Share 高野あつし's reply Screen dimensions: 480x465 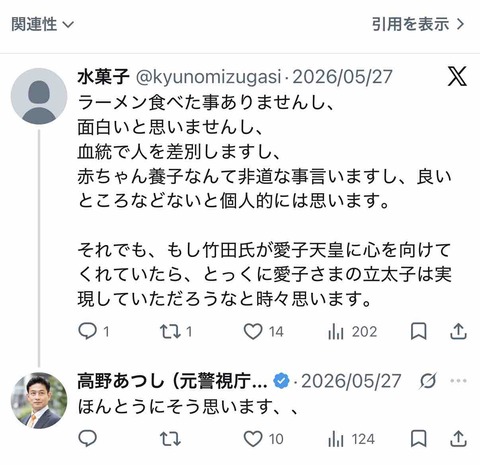pyautogui.click(x=458, y=439)
